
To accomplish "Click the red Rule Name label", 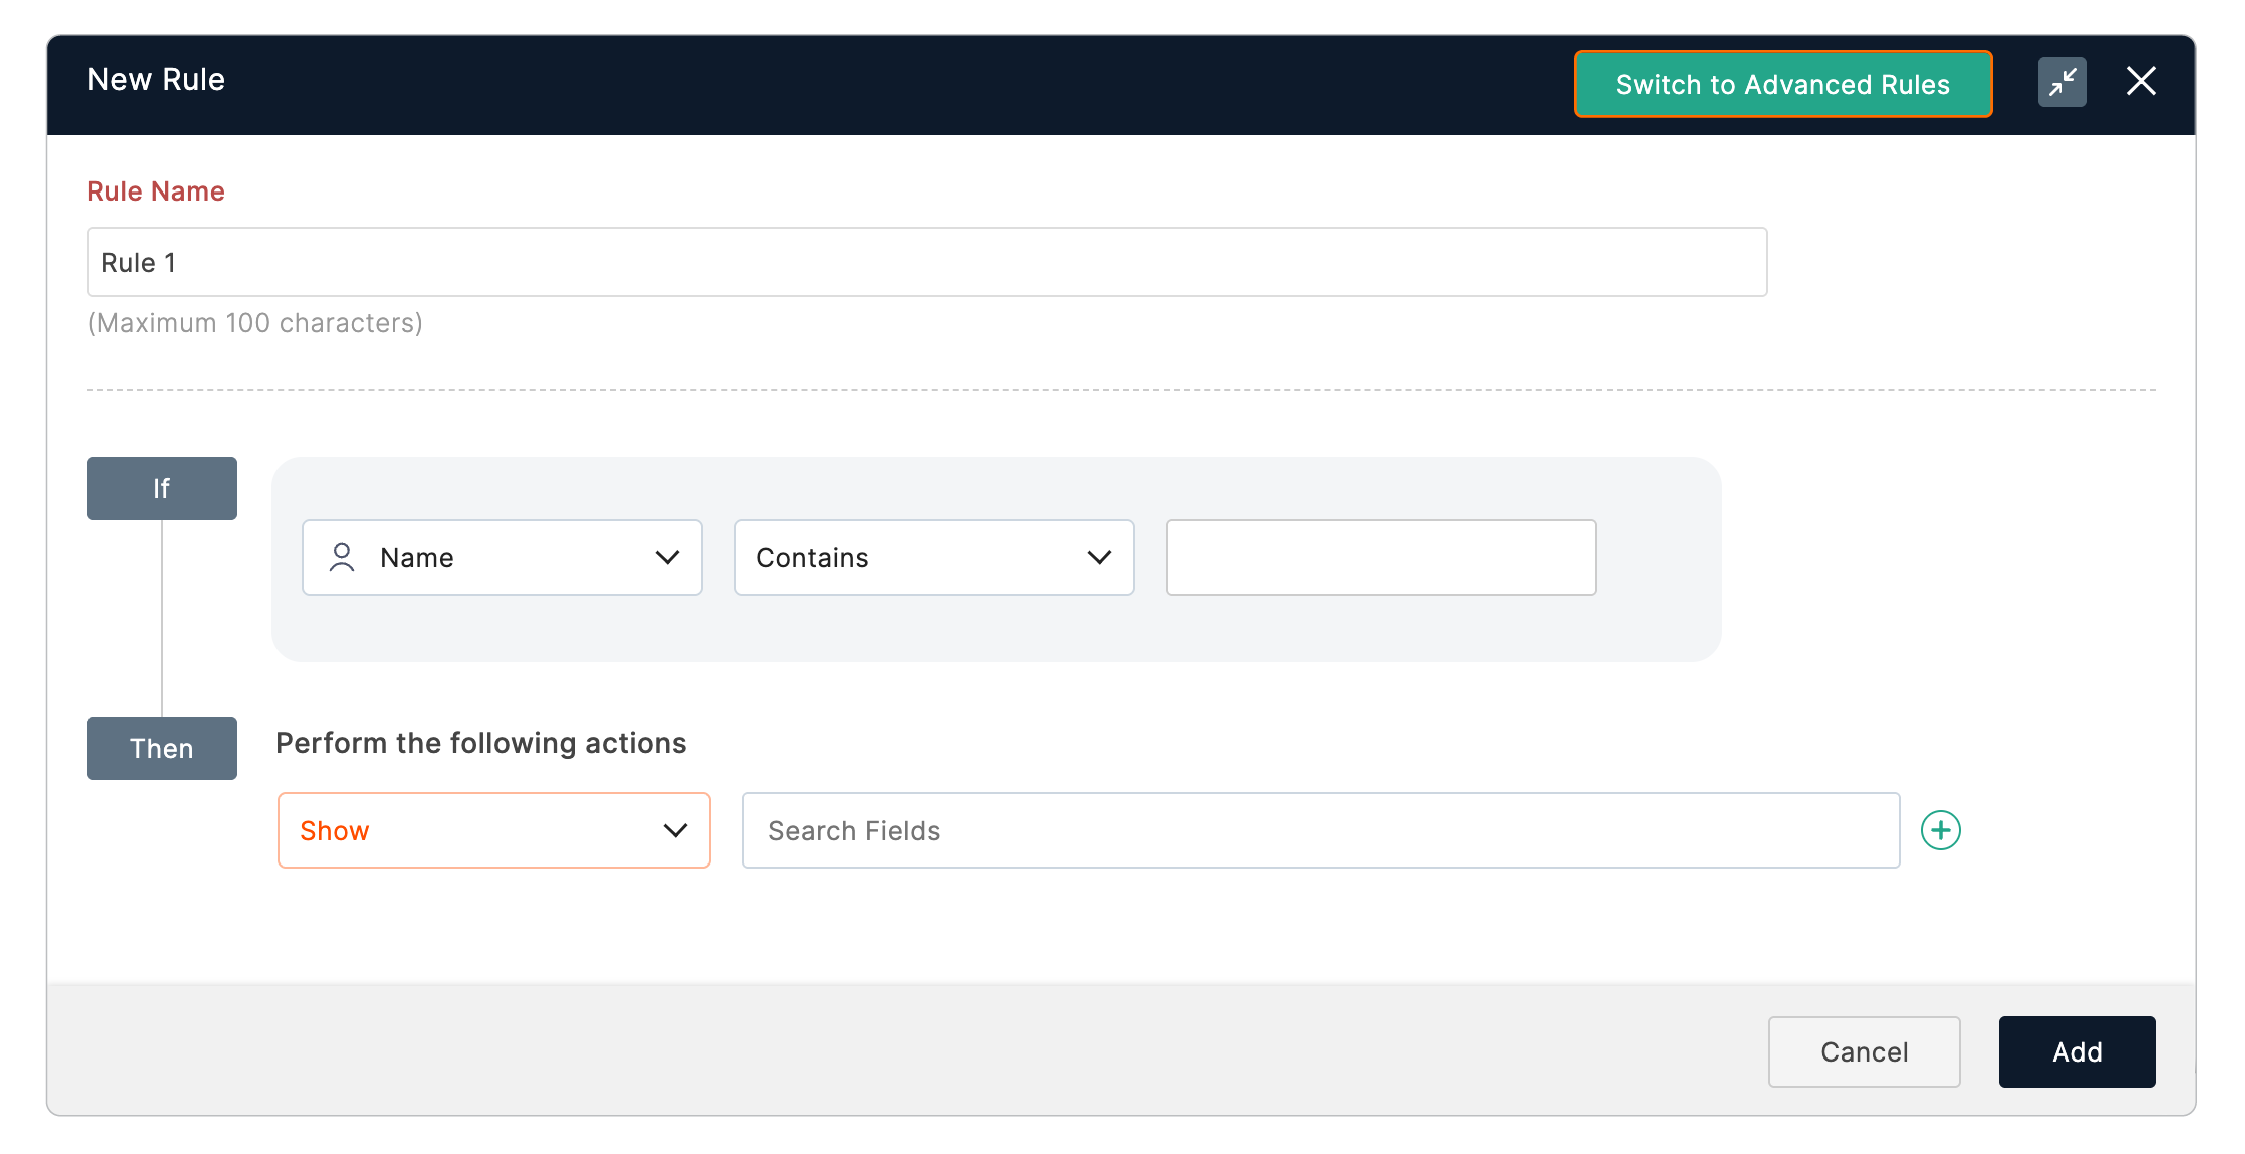I will (x=156, y=191).
